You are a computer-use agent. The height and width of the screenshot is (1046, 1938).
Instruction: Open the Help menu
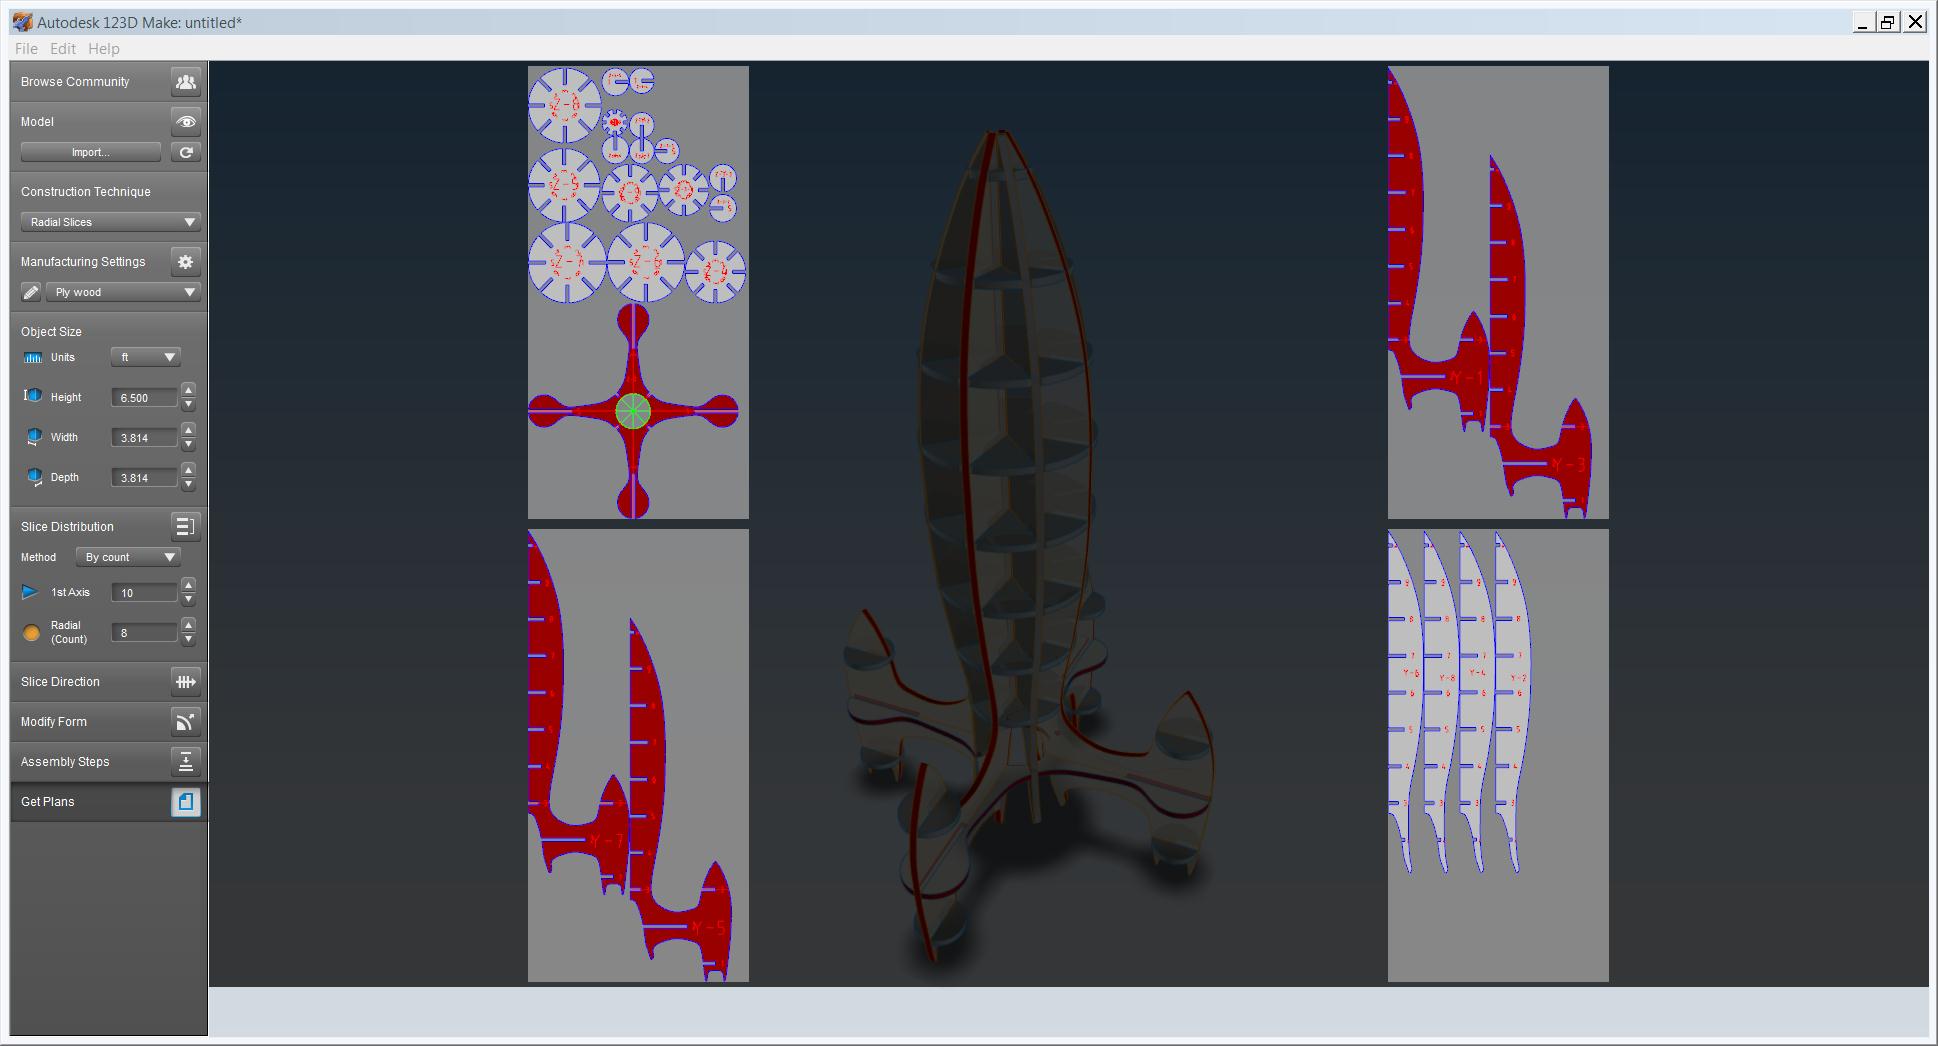(x=104, y=48)
